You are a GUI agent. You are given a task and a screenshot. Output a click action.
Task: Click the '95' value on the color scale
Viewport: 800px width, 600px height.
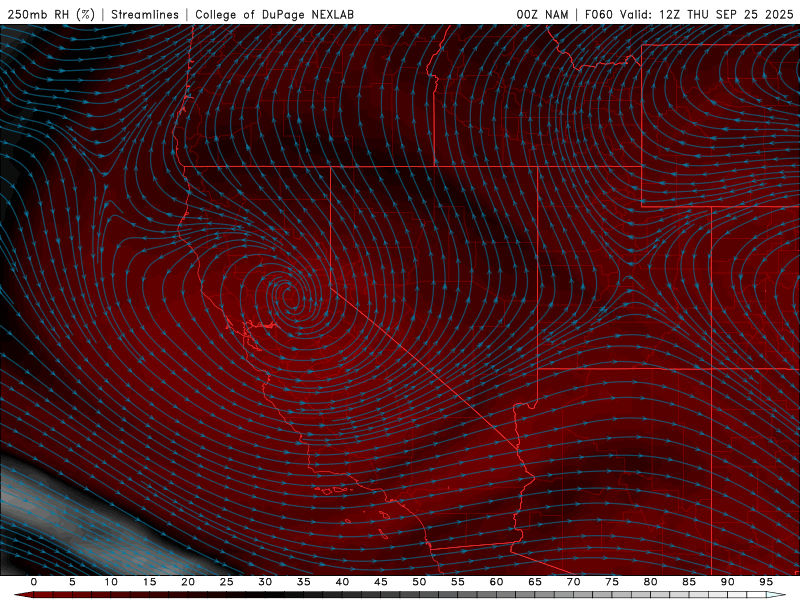coord(765,582)
